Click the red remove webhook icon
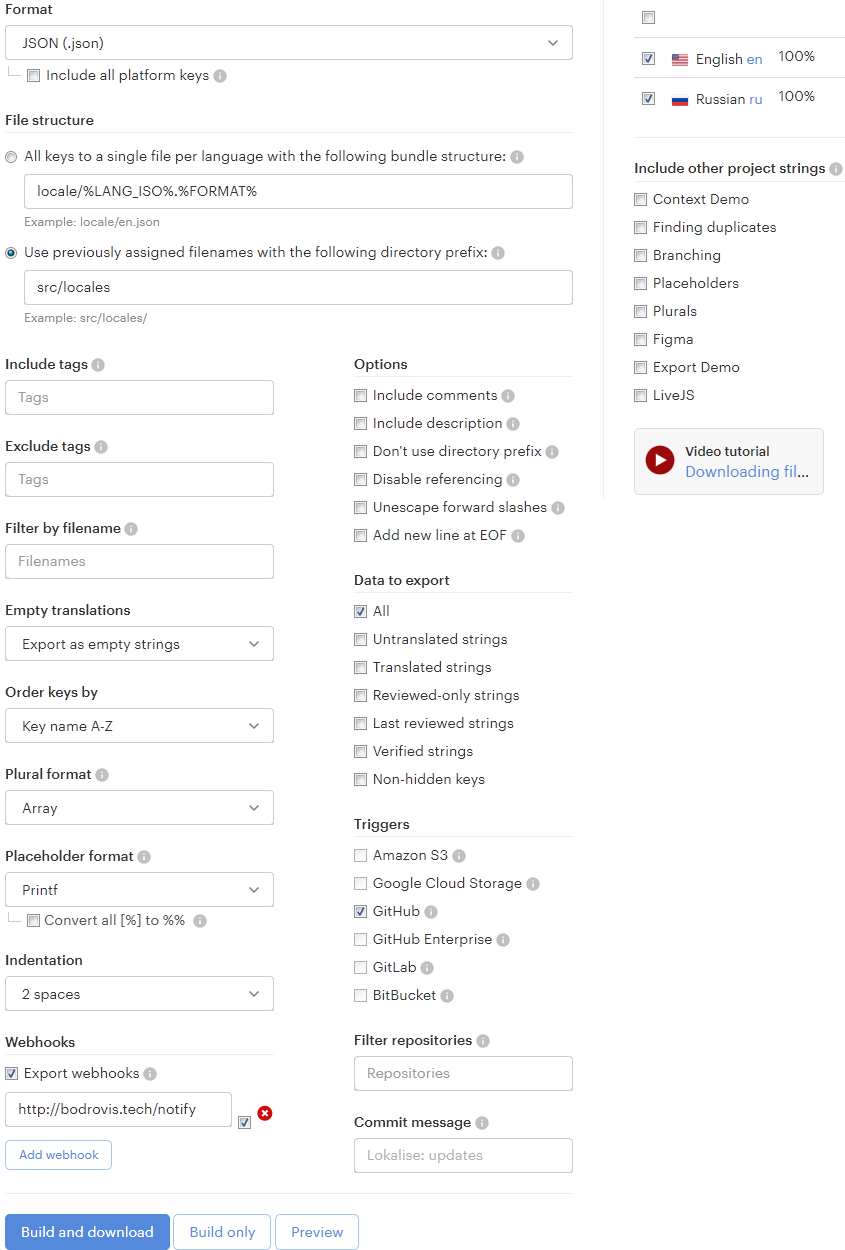 [x=265, y=1113]
